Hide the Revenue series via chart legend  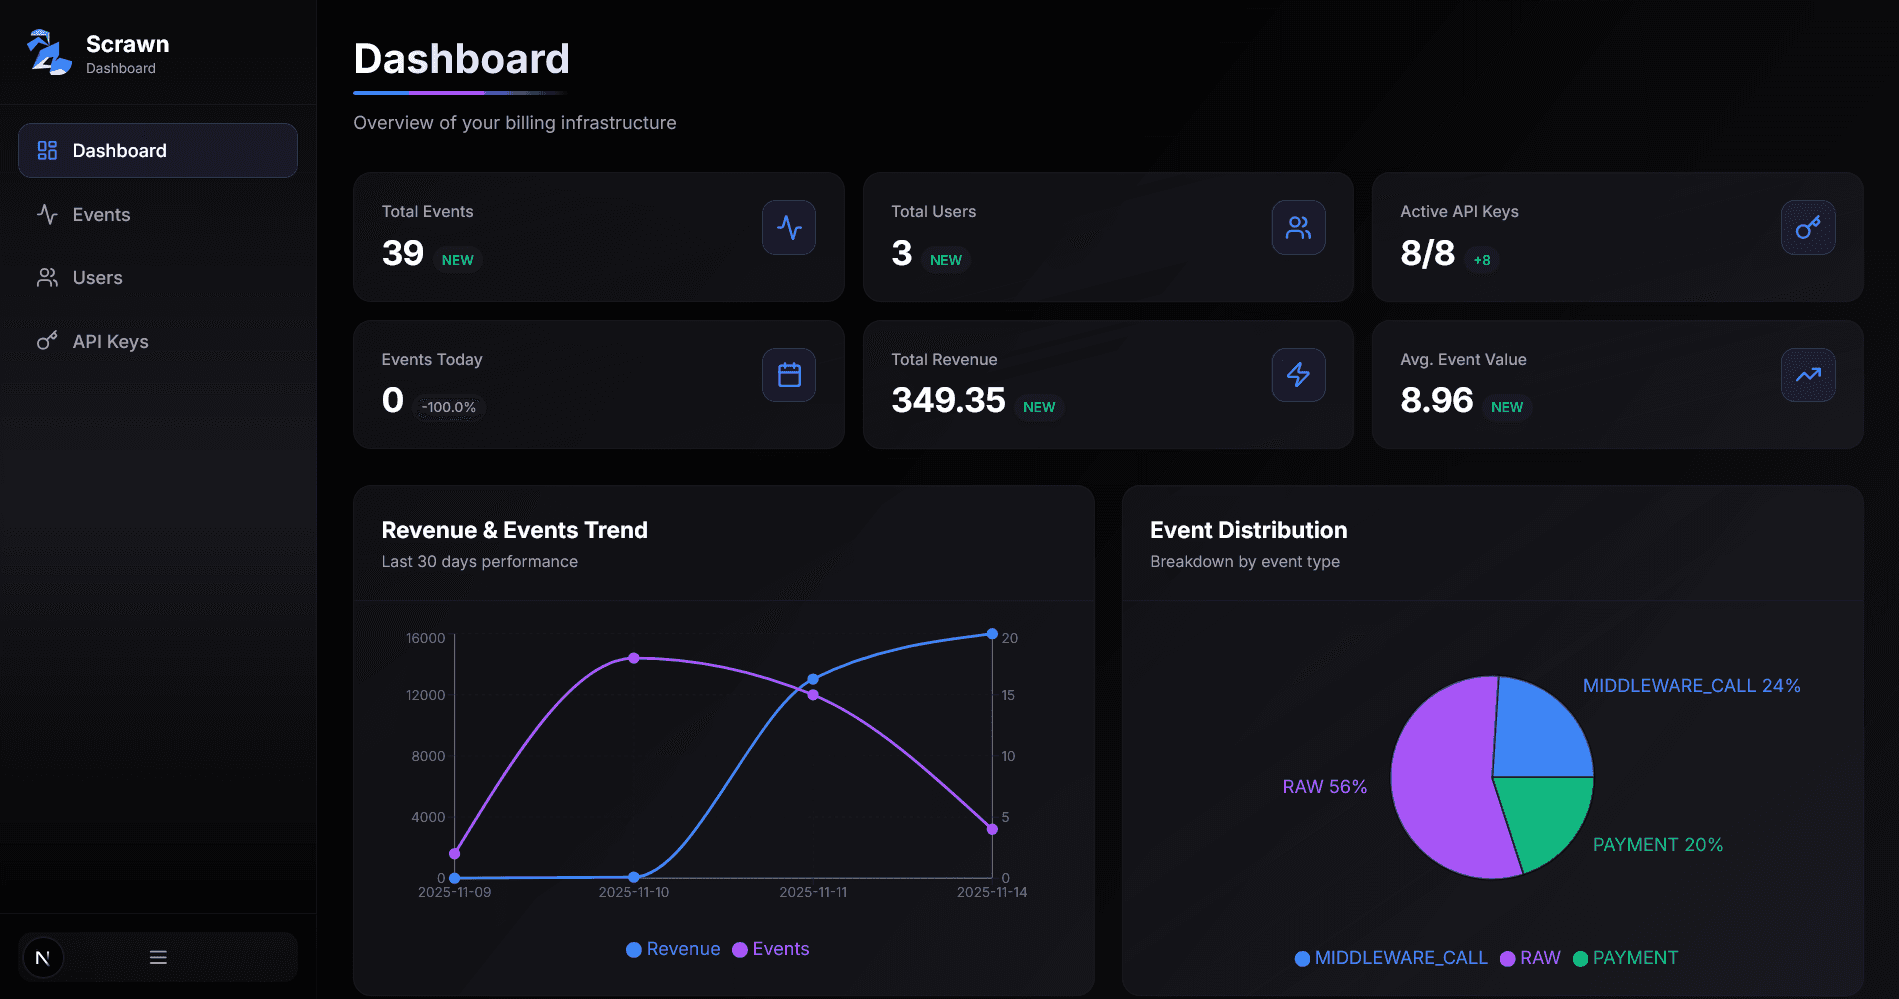pos(672,948)
